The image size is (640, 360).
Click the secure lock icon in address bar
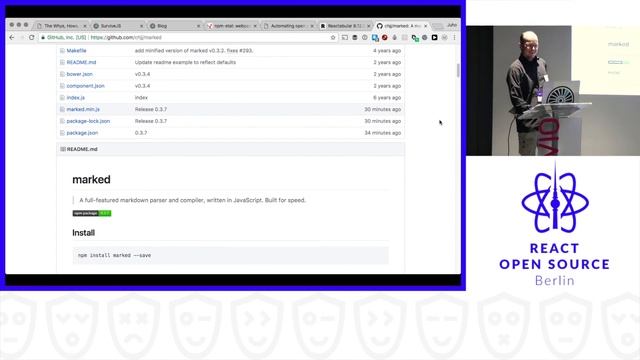43,37
